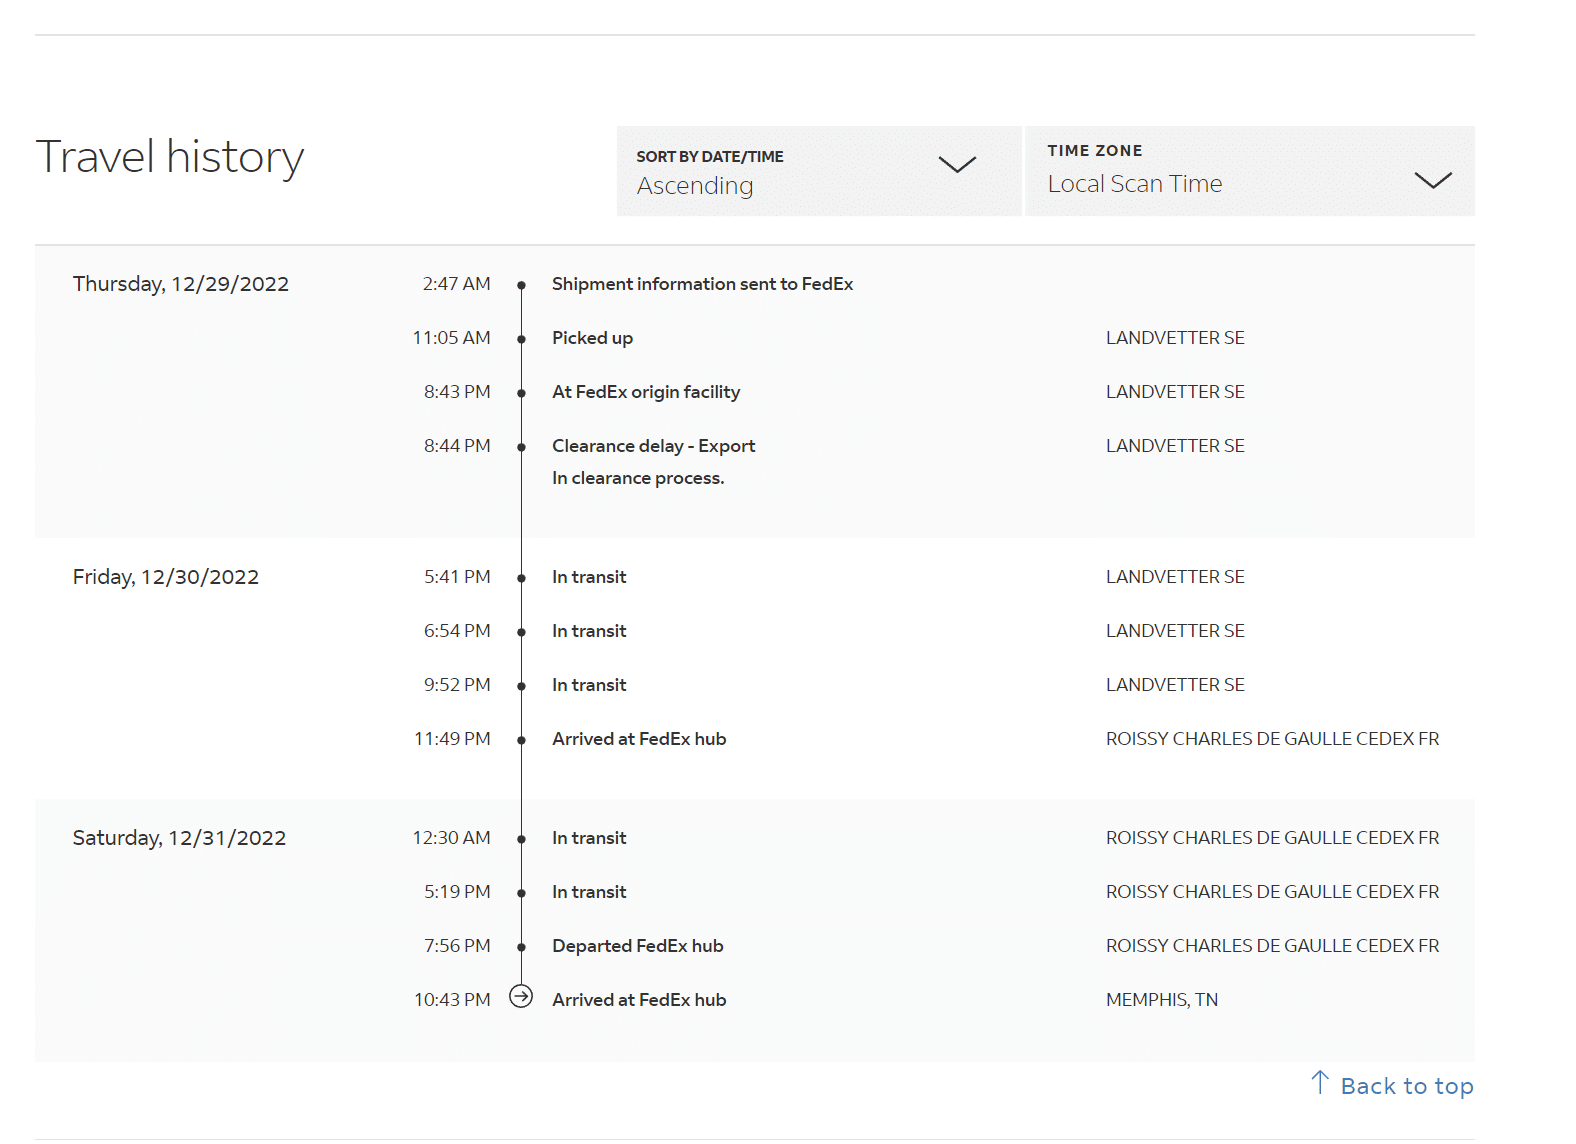Click the 5:19 PM timestamp
1576x1144 pixels.
(x=457, y=892)
